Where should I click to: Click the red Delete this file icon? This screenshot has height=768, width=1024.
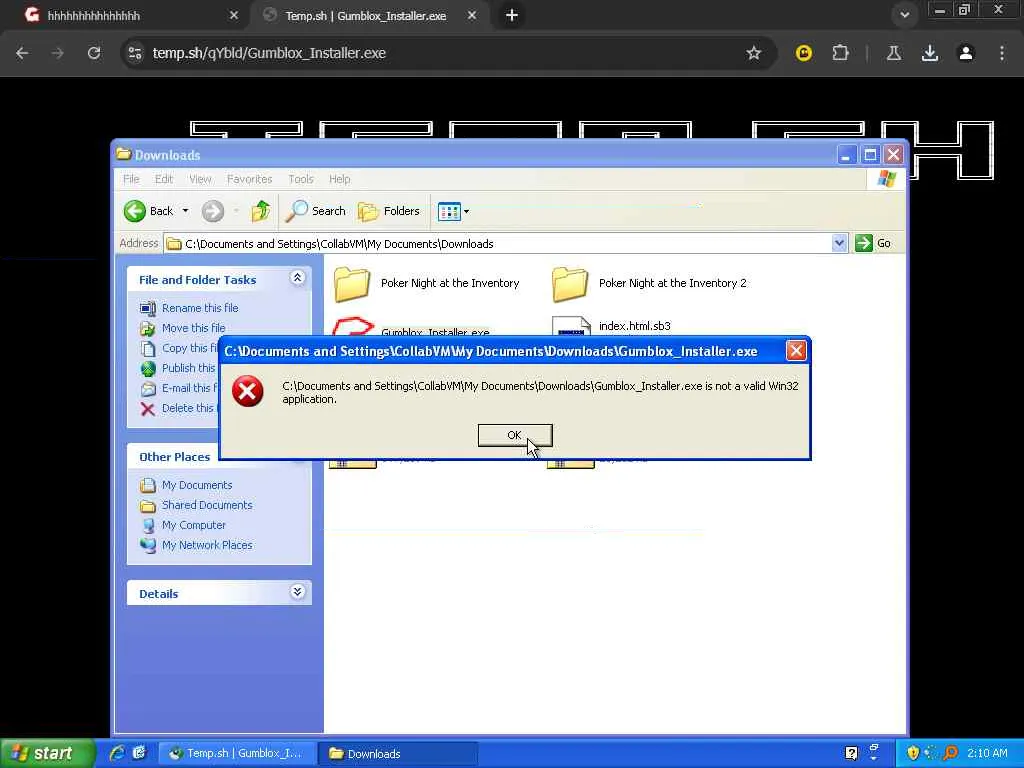pos(148,409)
